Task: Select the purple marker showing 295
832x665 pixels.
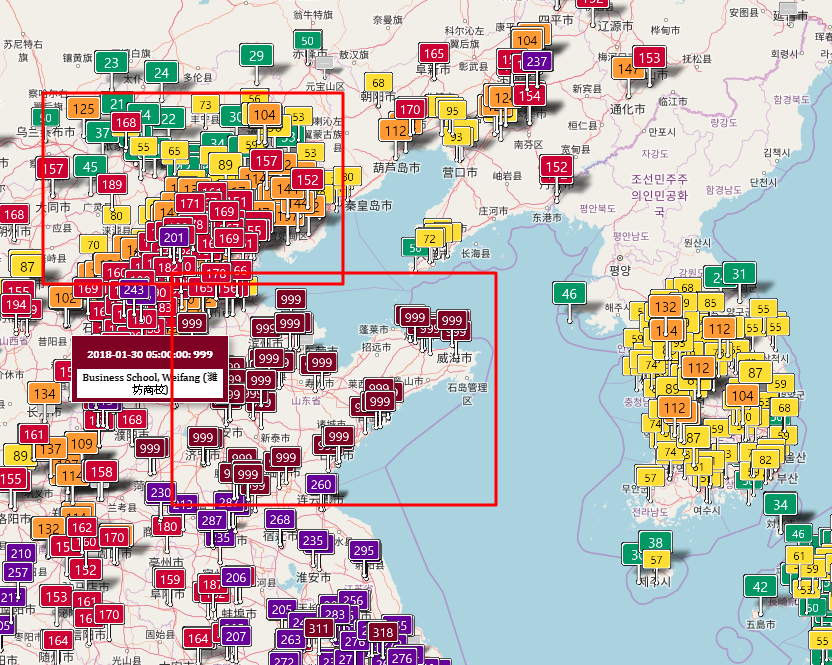Action: coord(363,551)
